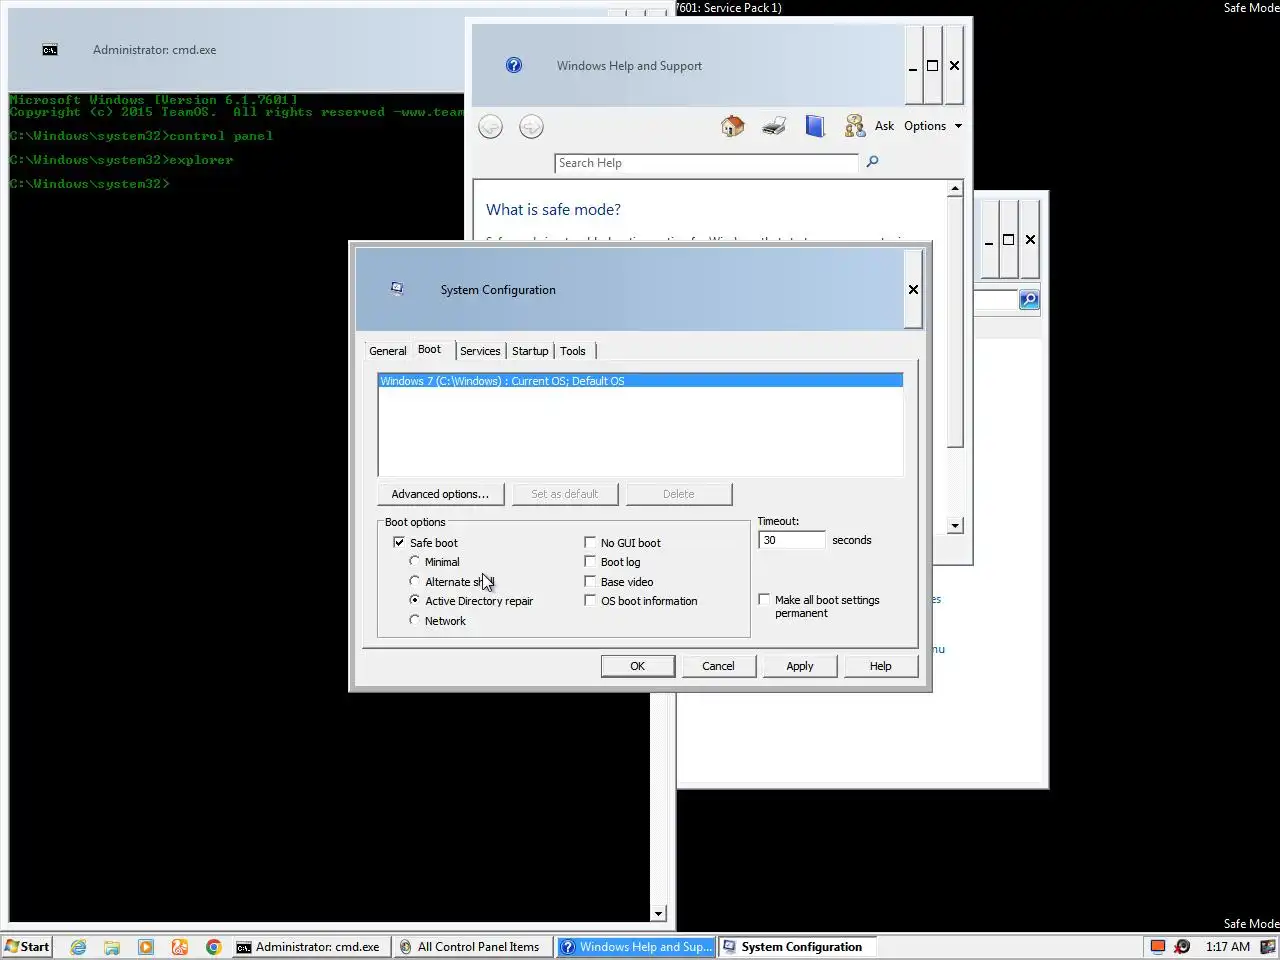Screen dimensions: 1280x960
Task: Select the Network radio option
Action: pyautogui.click(x=414, y=620)
